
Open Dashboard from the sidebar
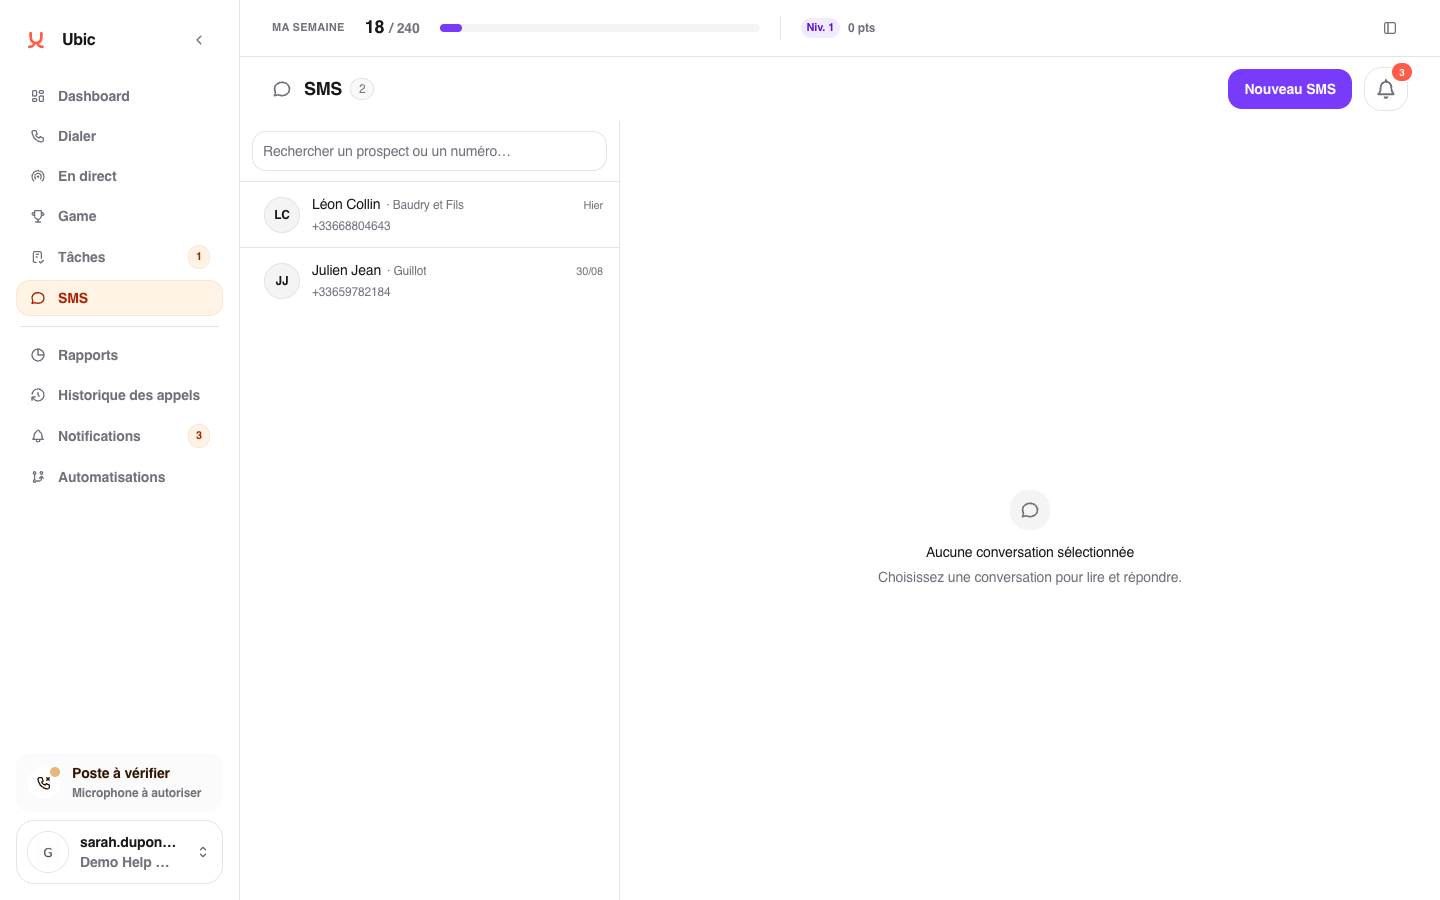(119, 96)
